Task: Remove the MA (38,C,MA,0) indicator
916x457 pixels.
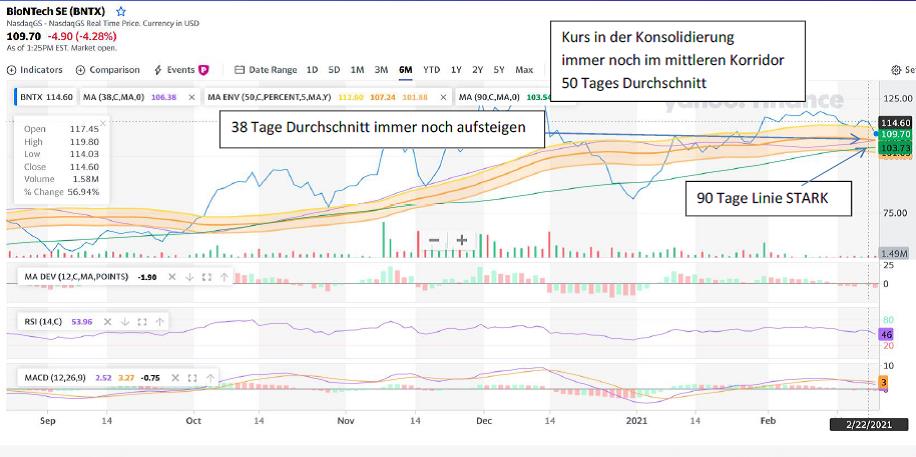Action: click(192, 98)
